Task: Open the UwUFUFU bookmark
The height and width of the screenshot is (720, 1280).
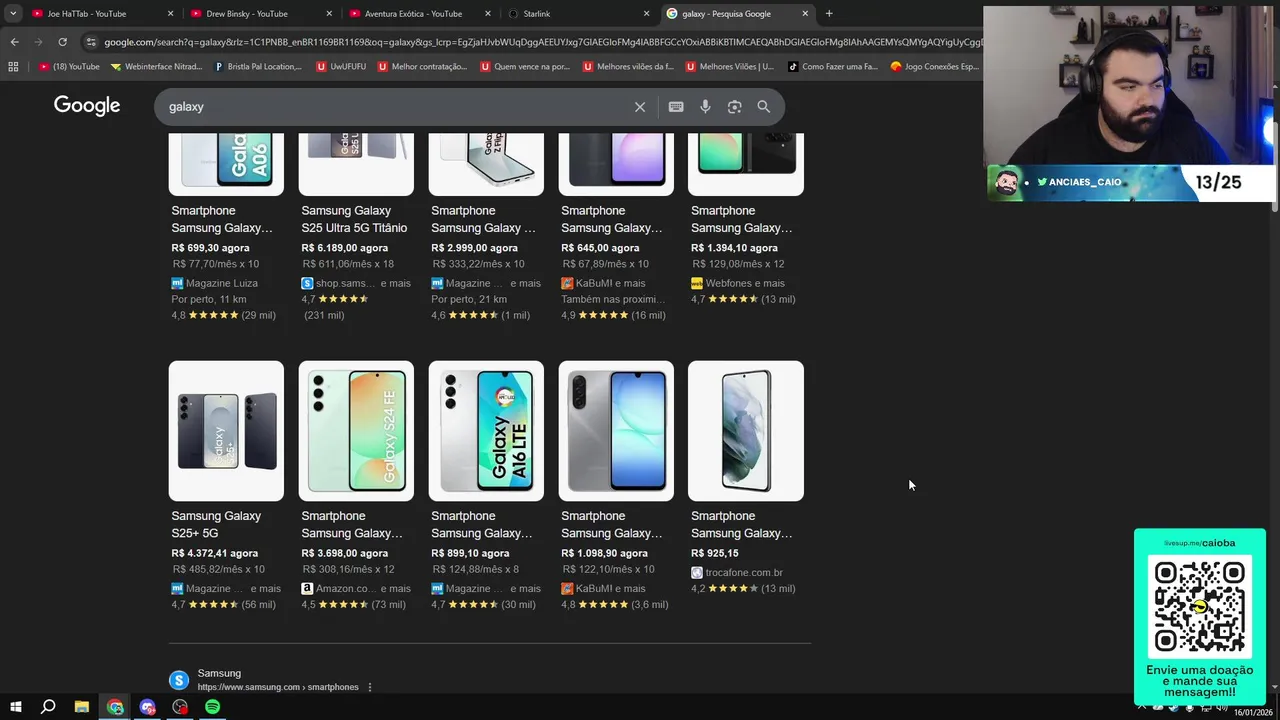Action: (x=340, y=67)
